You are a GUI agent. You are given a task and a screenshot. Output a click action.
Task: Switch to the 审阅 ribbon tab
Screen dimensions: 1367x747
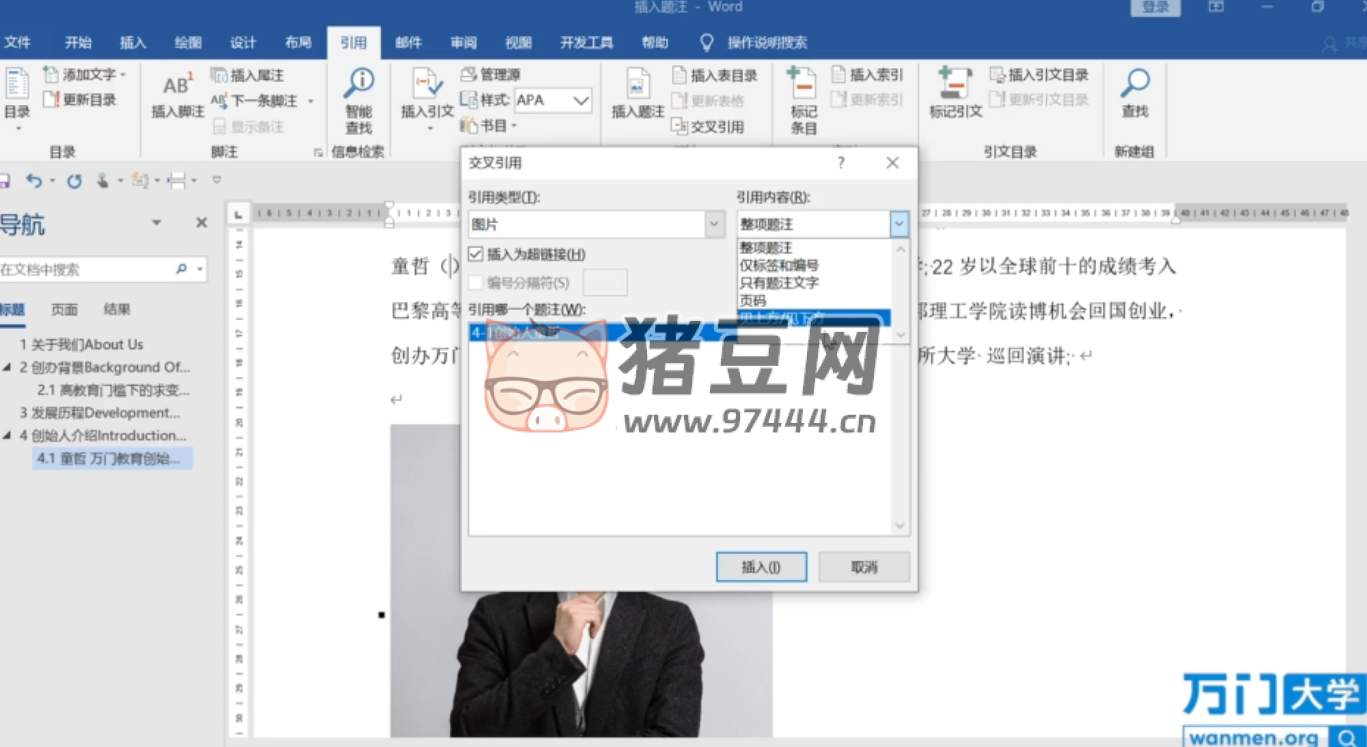pyautogui.click(x=463, y=42)
